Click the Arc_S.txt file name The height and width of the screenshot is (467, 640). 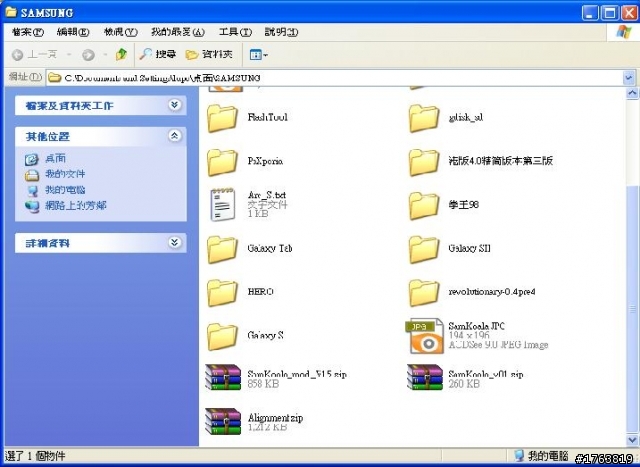point(267,195)
